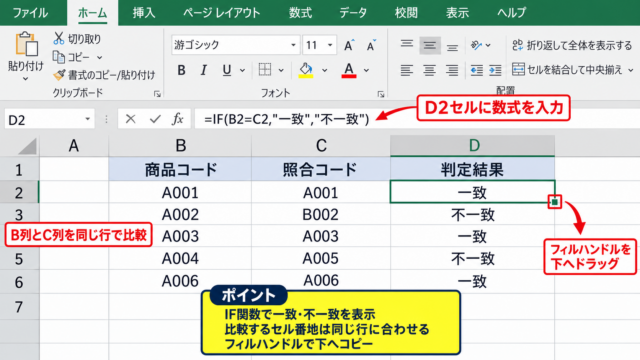Open the Orientation dropdown arrow

pos(488,45)
